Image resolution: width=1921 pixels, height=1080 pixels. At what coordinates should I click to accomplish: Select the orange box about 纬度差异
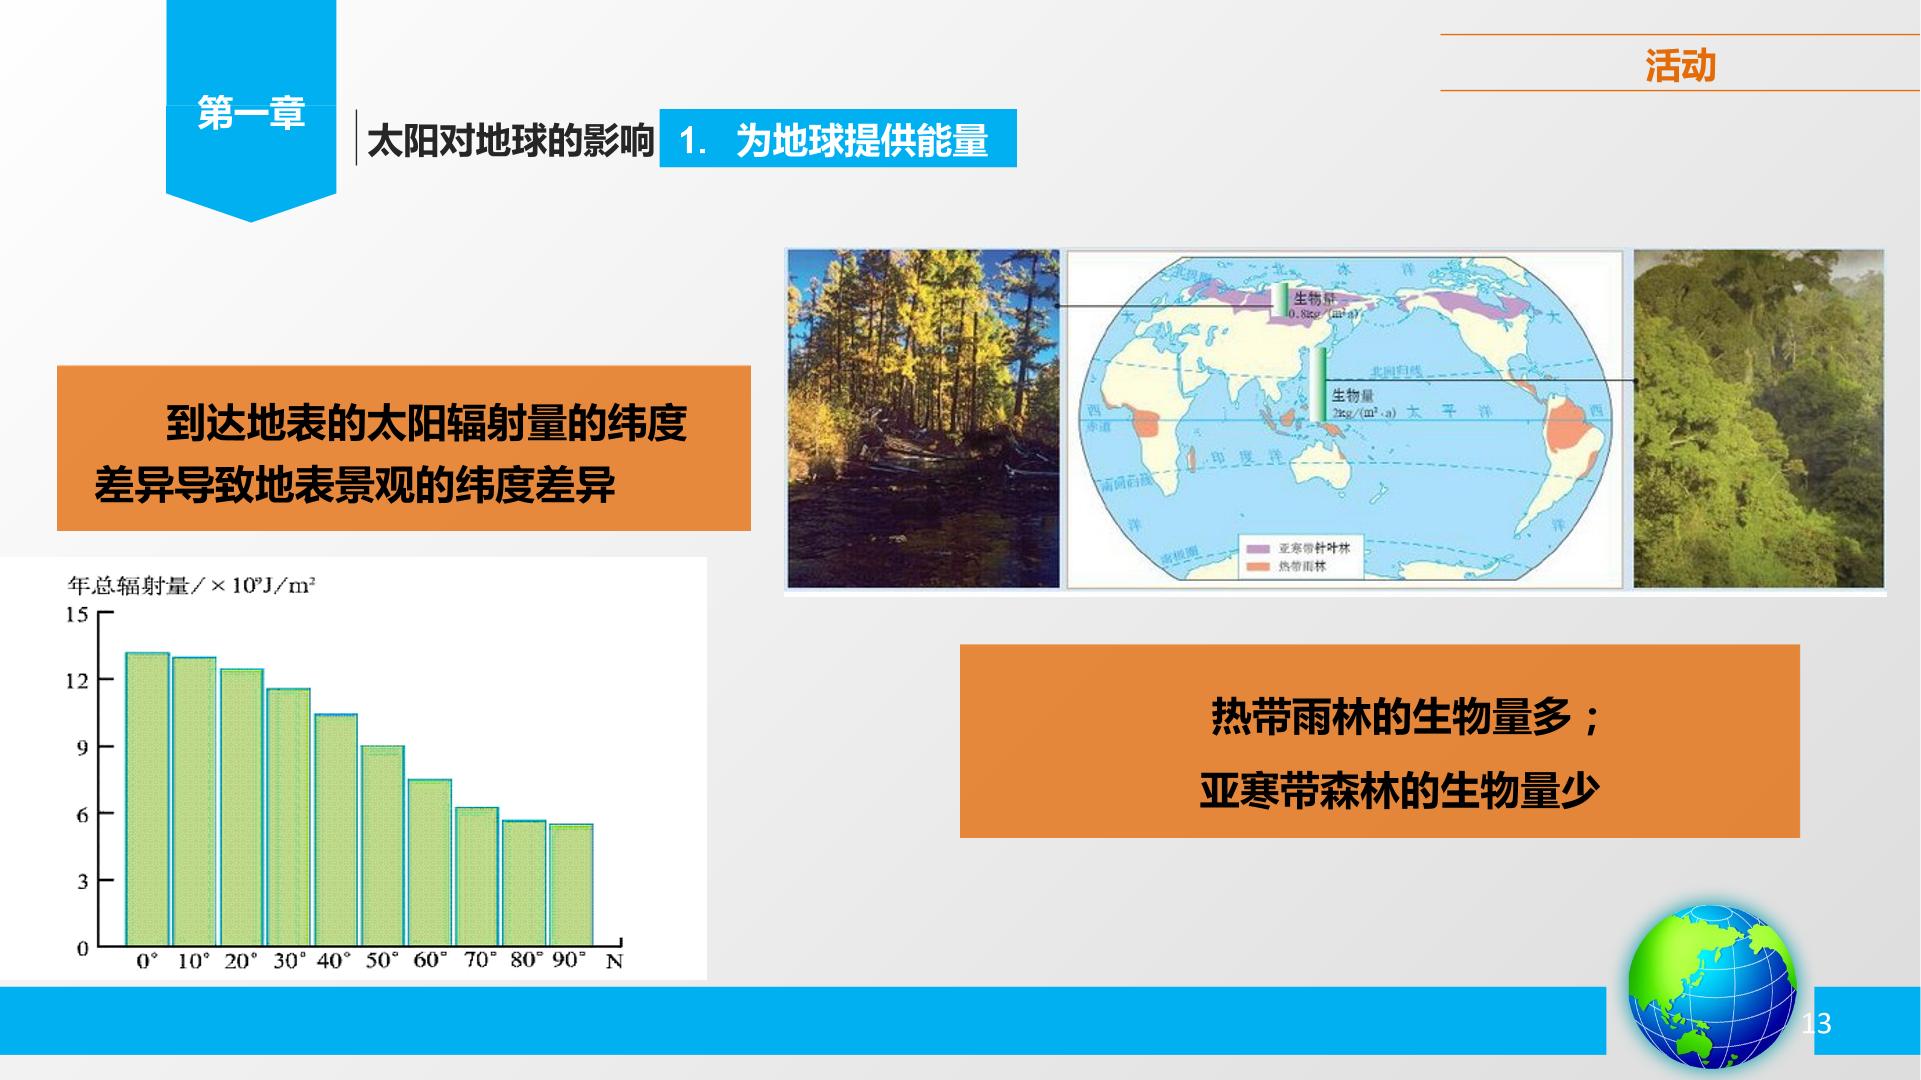(404, 448)
